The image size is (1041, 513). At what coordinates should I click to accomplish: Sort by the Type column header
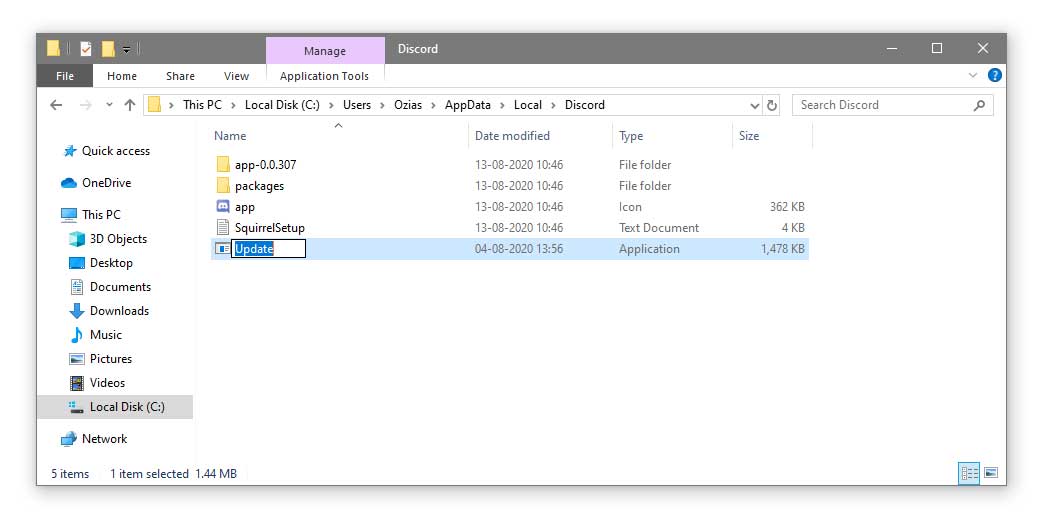(631, 136)
